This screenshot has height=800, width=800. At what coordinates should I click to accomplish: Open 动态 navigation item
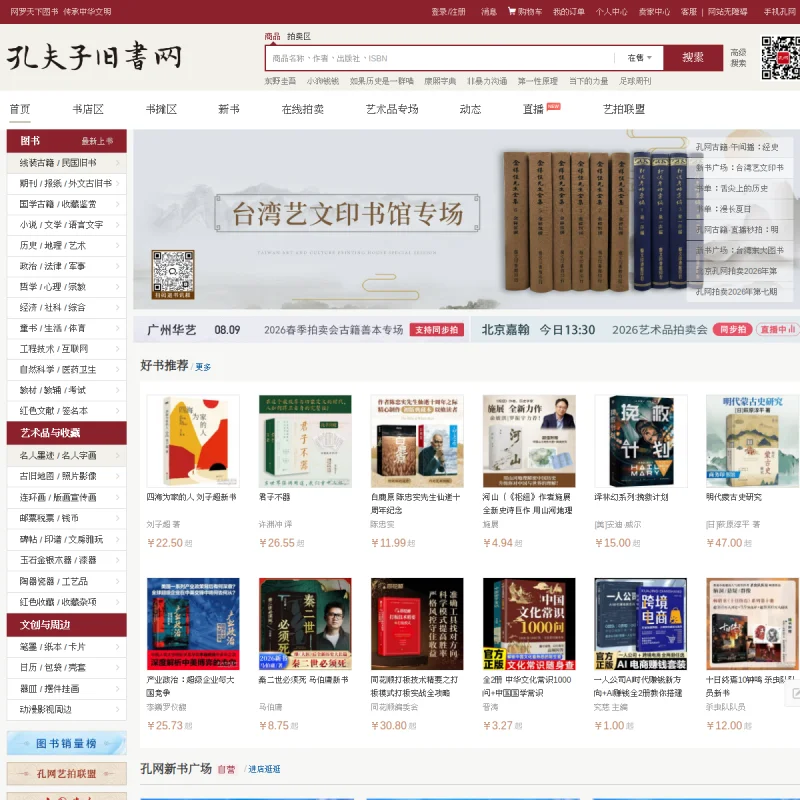coord(470,109)
